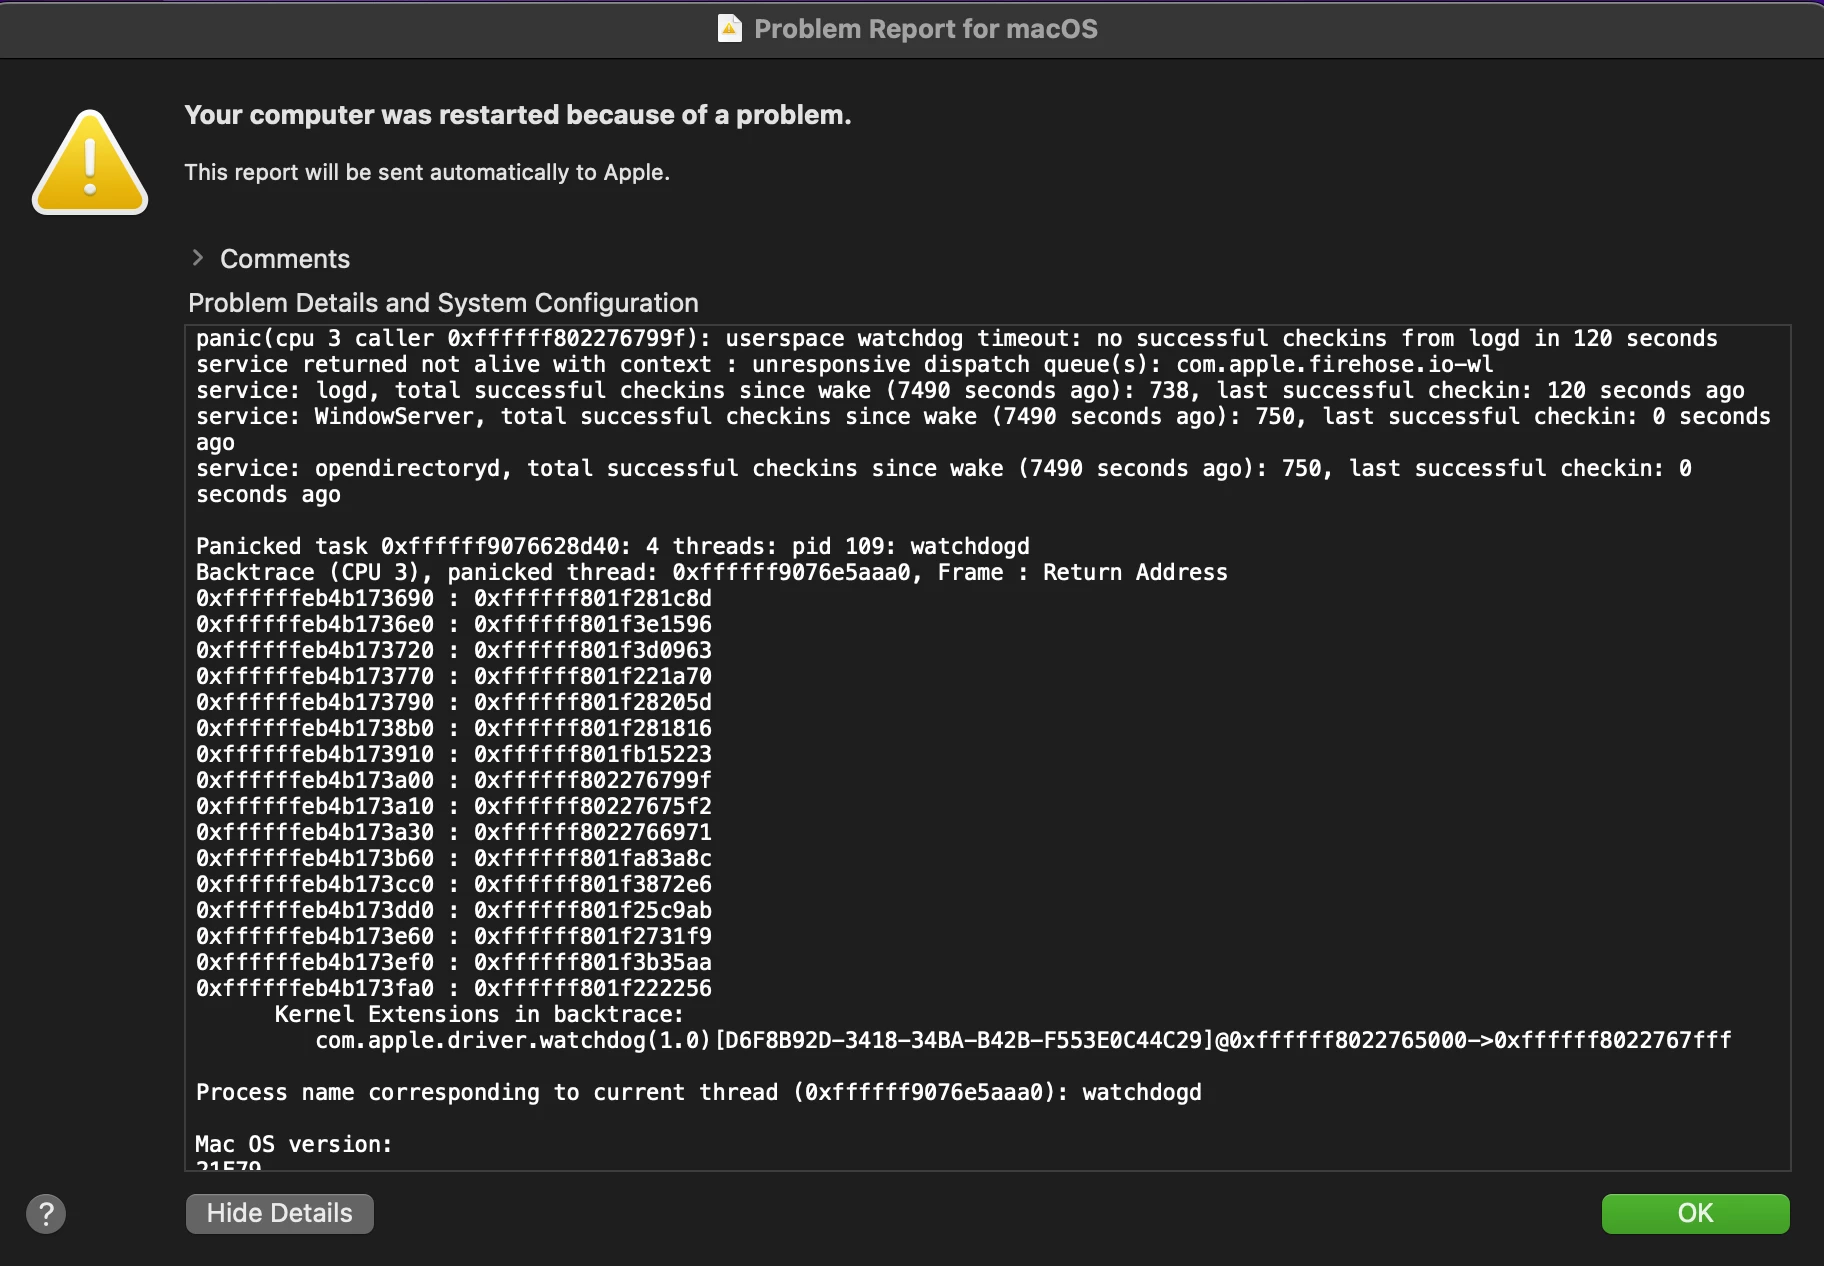Click the OK button
The image size is (1824, 1266).
click(1695, 1213)
